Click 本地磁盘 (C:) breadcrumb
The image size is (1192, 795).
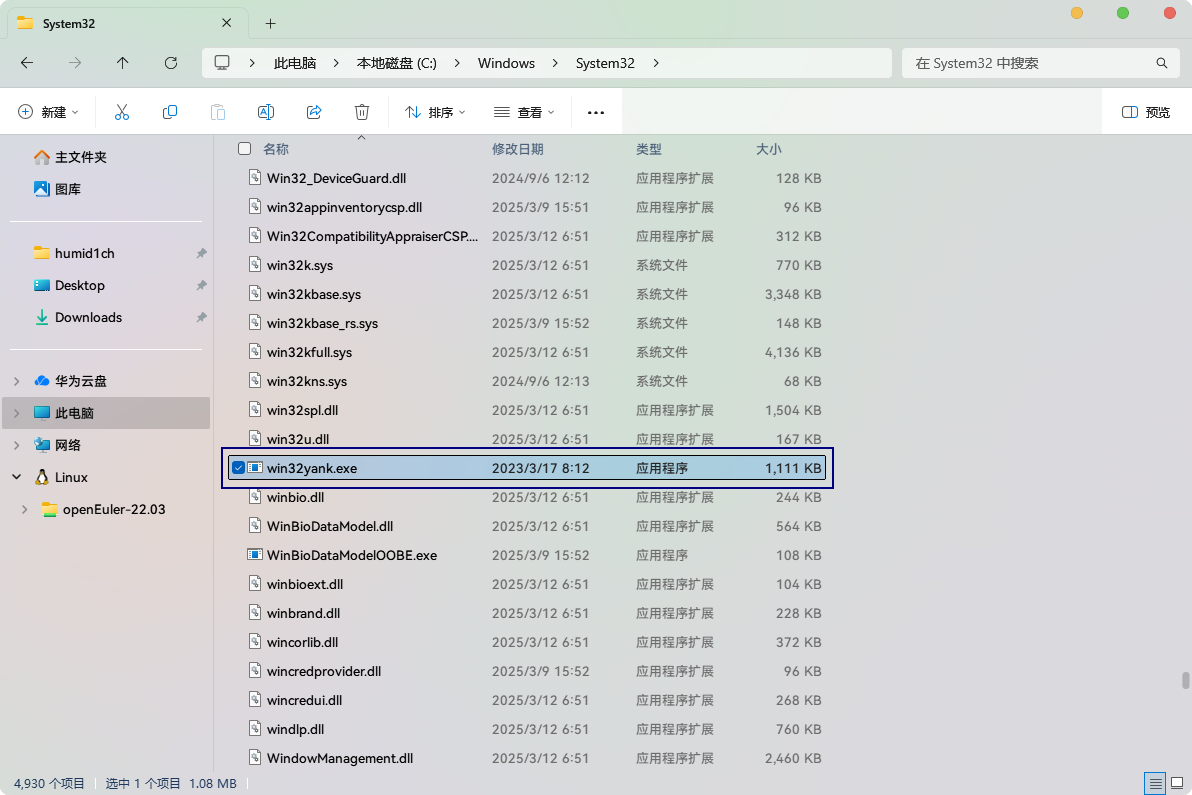tap(397, 63)
